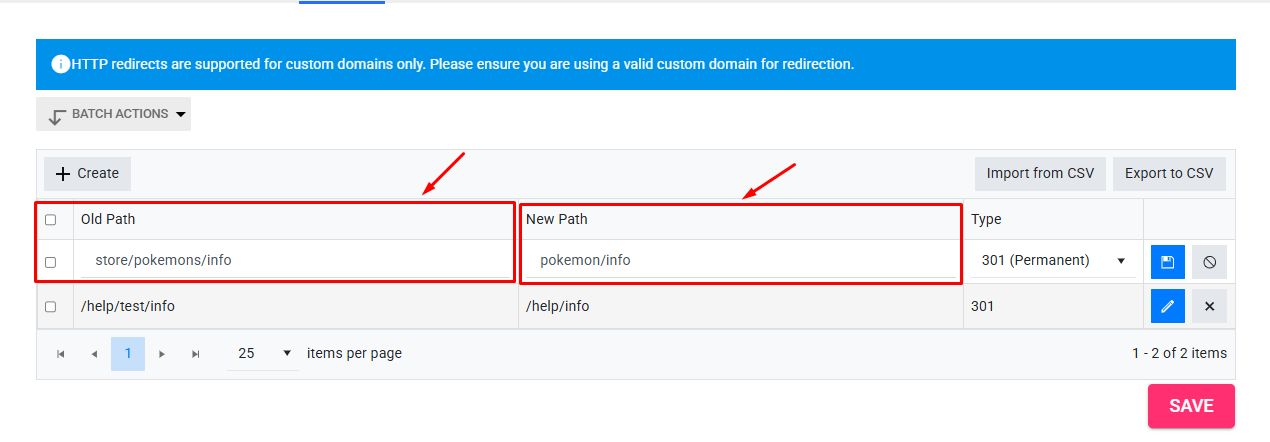The height and width of the screenshot is (442, 1270).
Task: Click Import from CSV
Action: 1040,173
